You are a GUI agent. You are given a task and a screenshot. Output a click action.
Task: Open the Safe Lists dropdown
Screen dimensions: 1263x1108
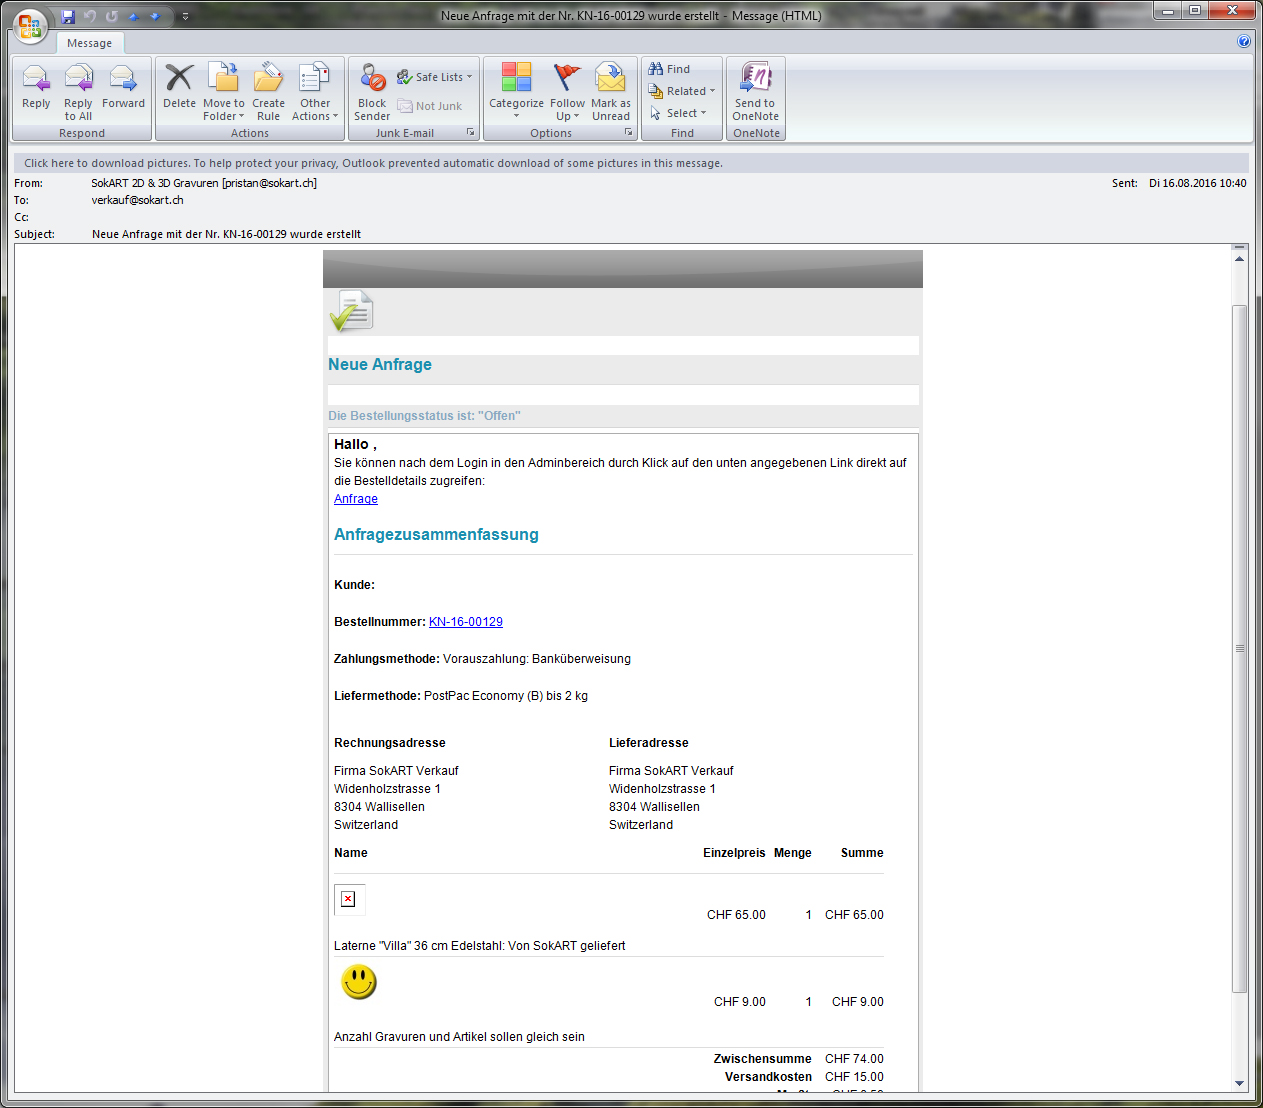[x=434, y=77]
